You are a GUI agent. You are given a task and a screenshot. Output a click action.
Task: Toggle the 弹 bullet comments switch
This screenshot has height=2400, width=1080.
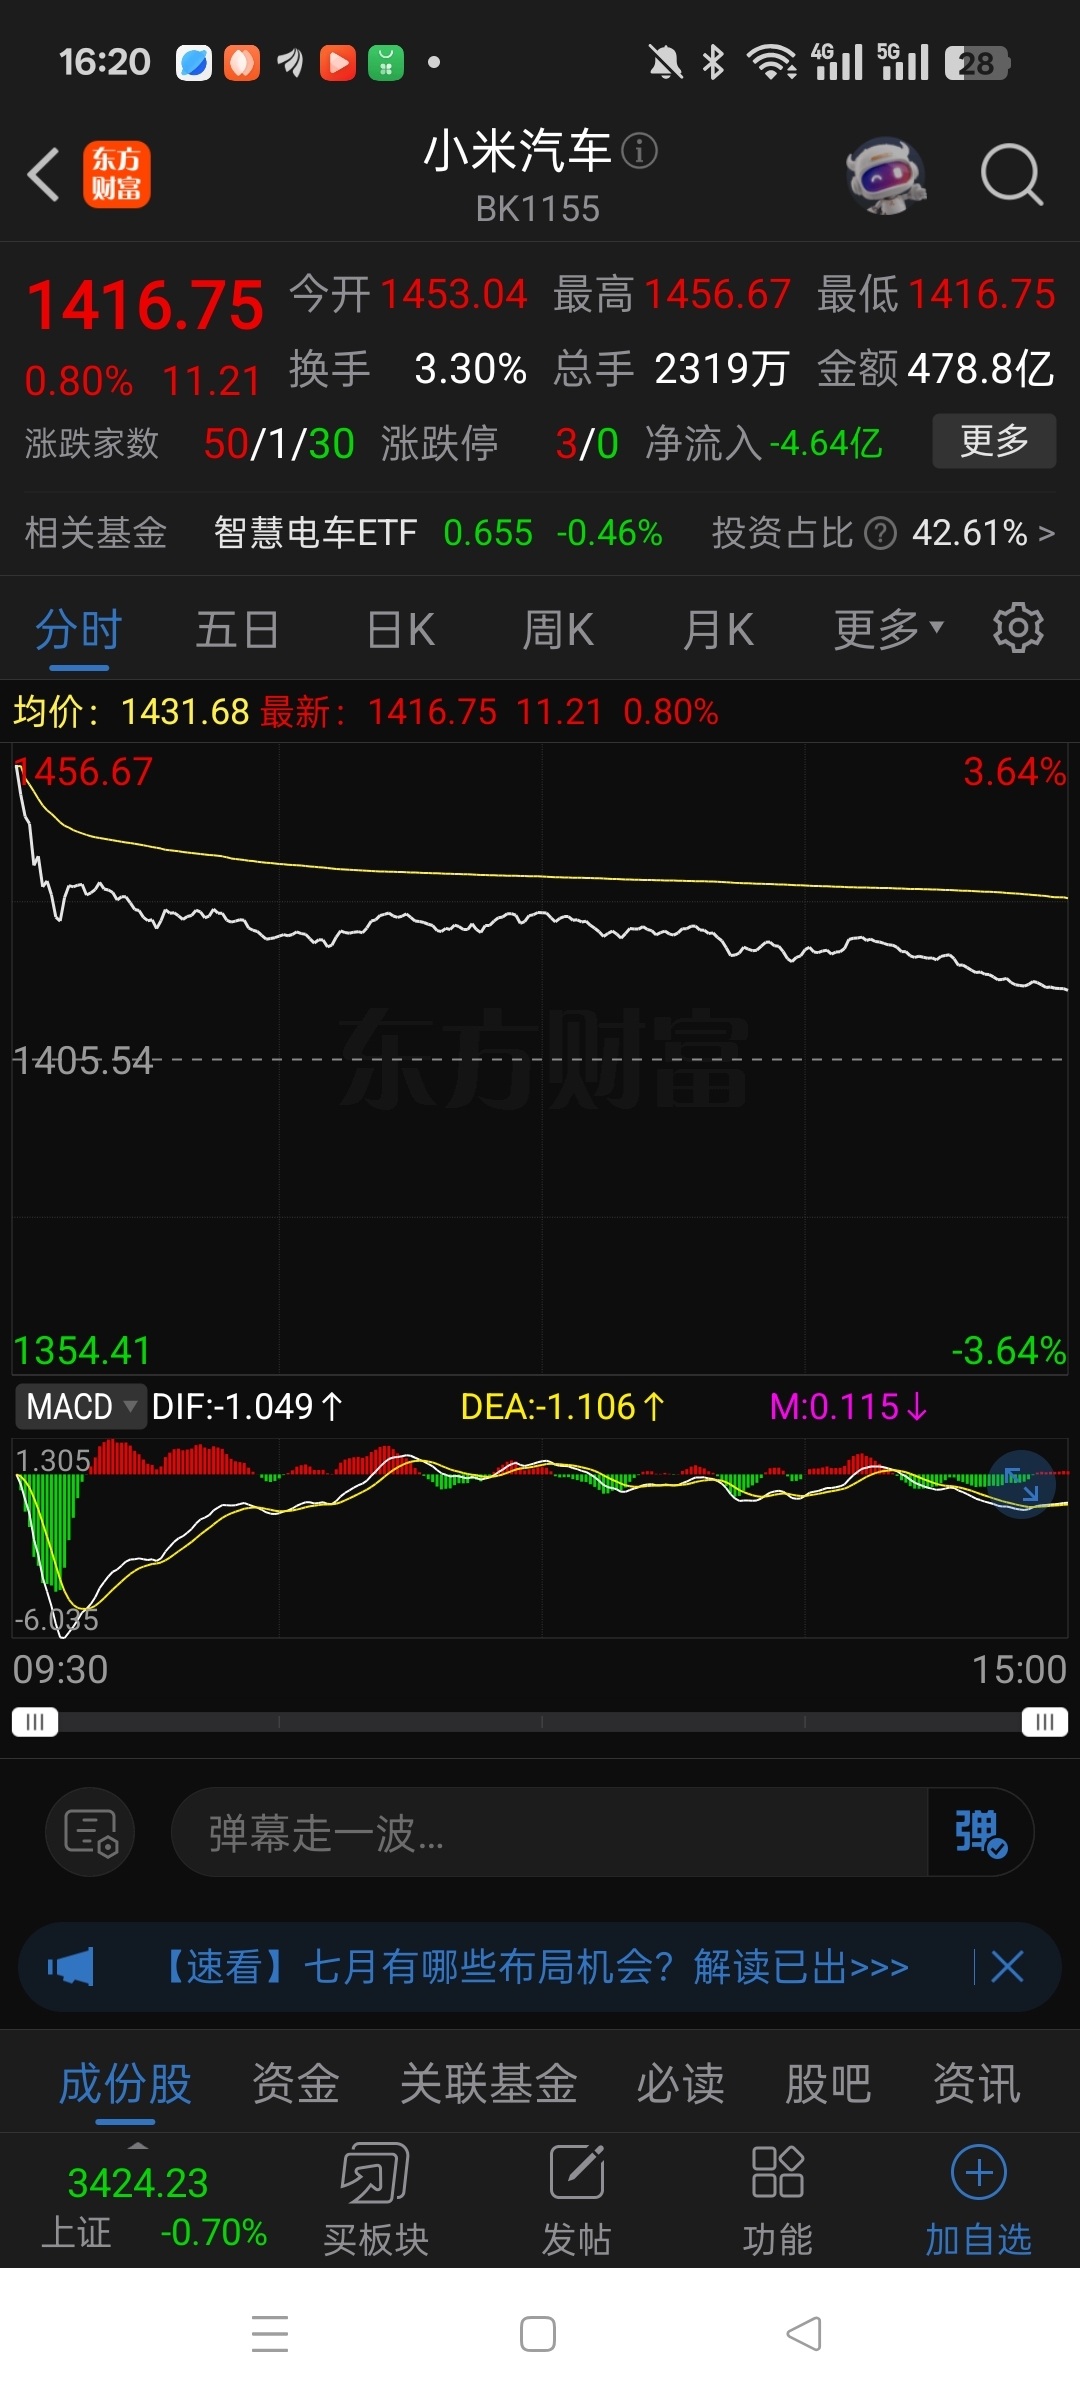pyautogui.click(x=980, y=1833)
